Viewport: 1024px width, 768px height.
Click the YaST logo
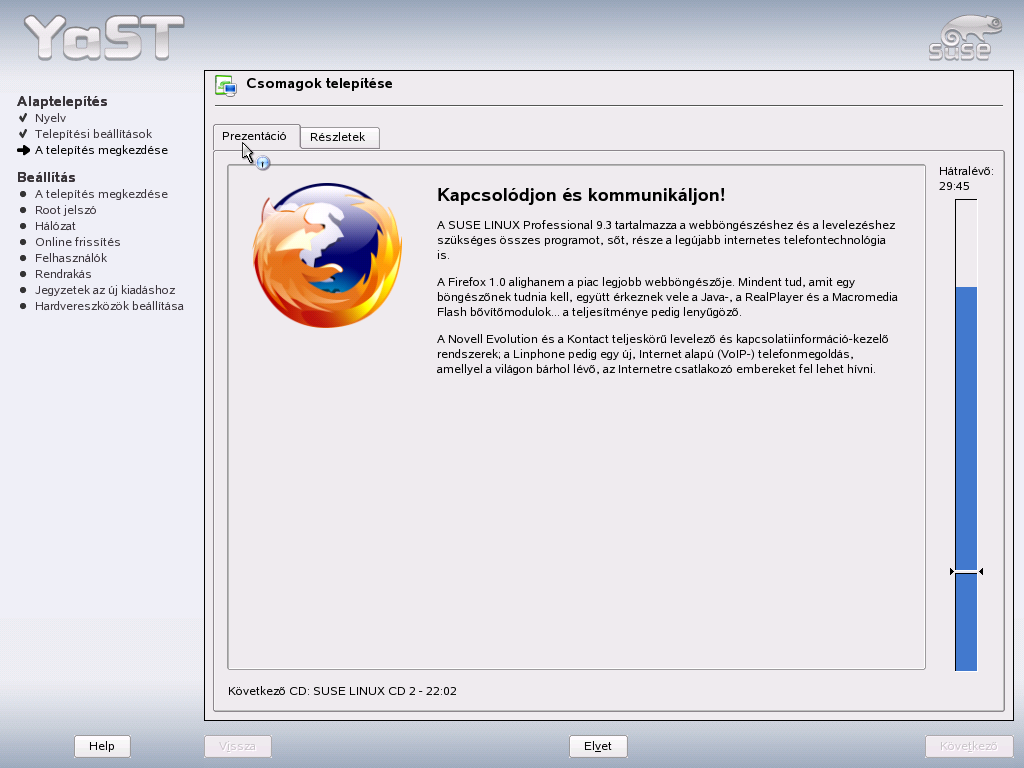[x=104, y=38]
